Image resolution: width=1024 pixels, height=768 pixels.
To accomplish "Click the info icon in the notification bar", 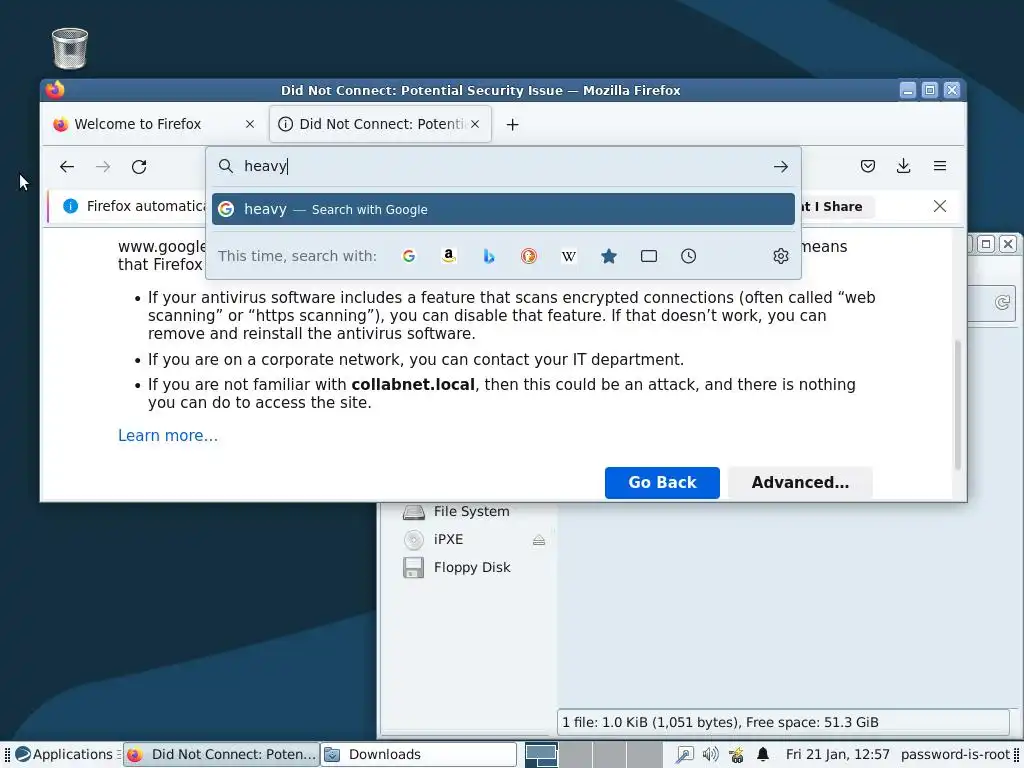I will [71, 206].
